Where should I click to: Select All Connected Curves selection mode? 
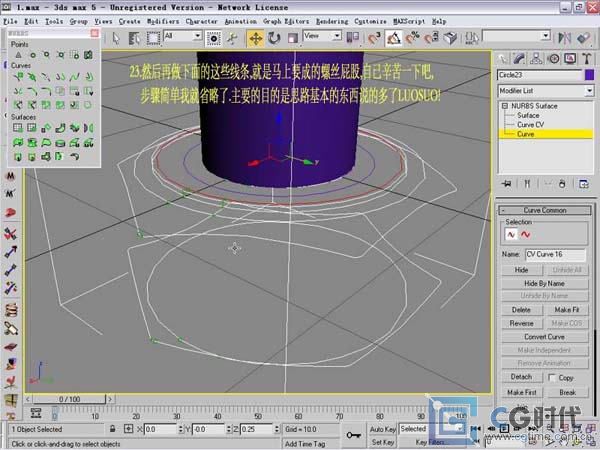tap(525, 235)
